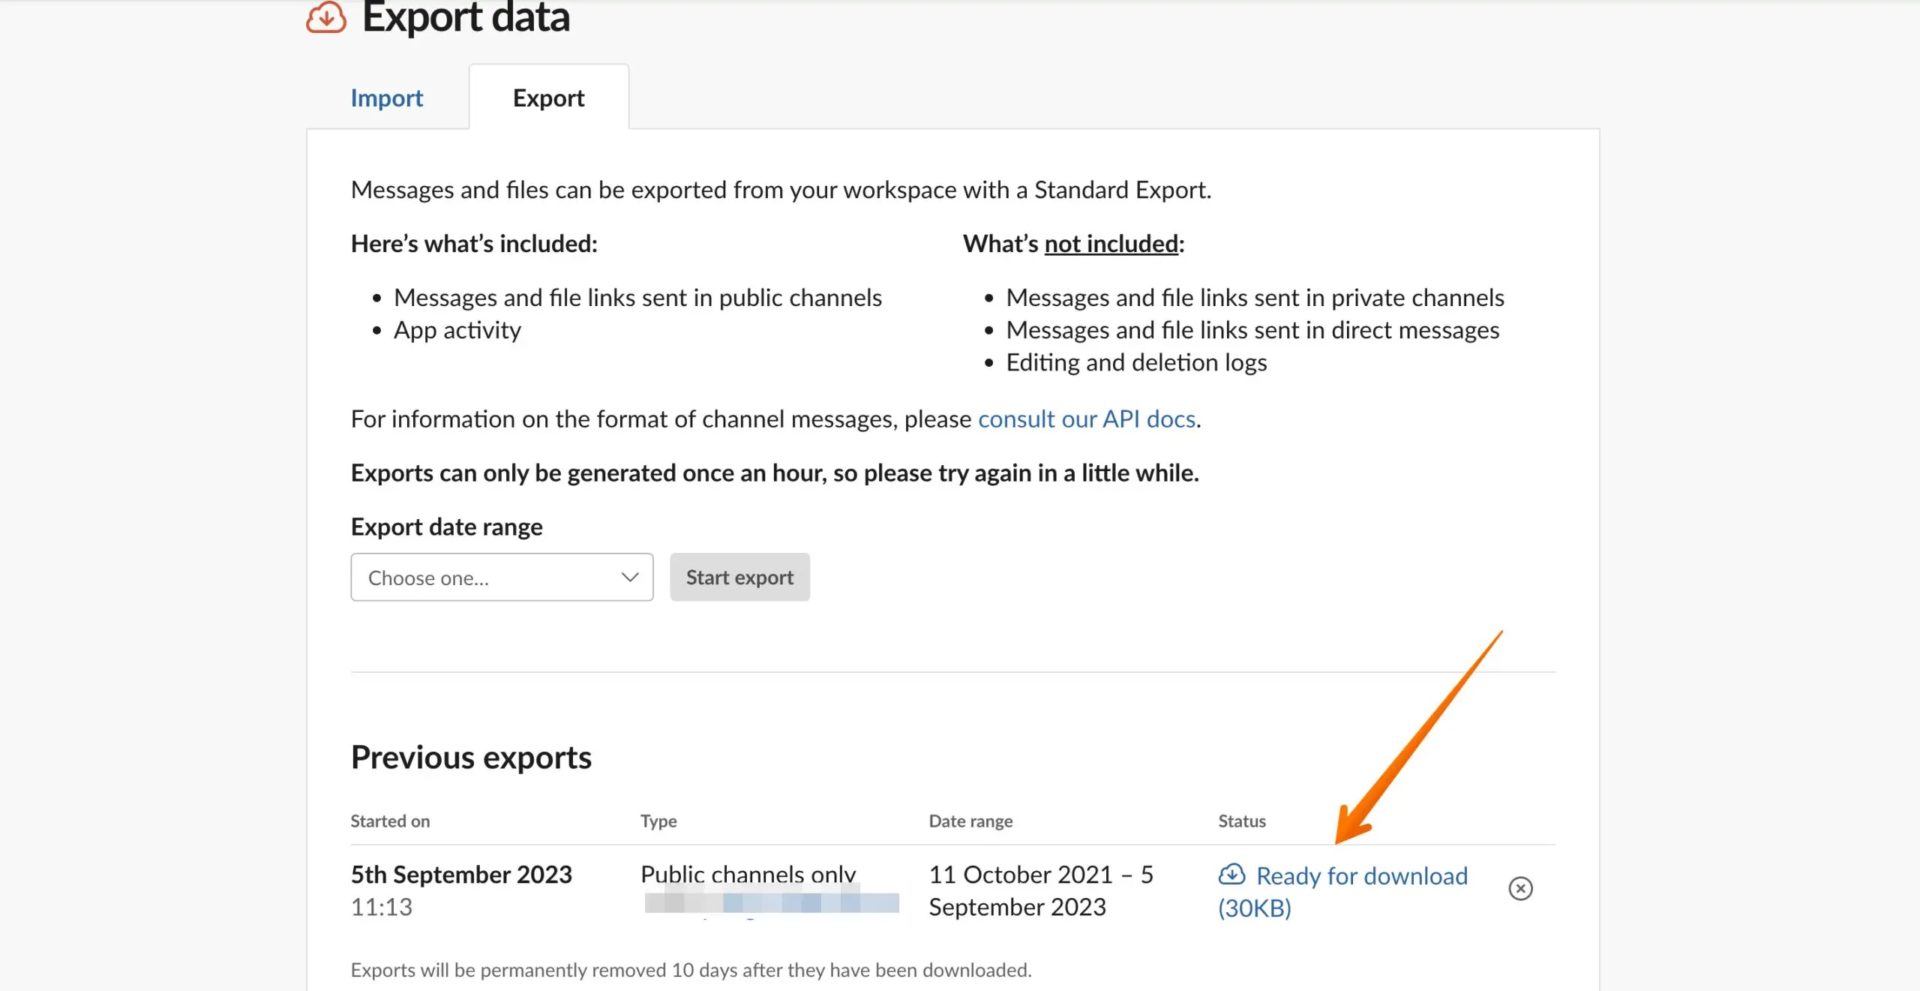Click the chevron on the Choose one selector

coord(628,577)
